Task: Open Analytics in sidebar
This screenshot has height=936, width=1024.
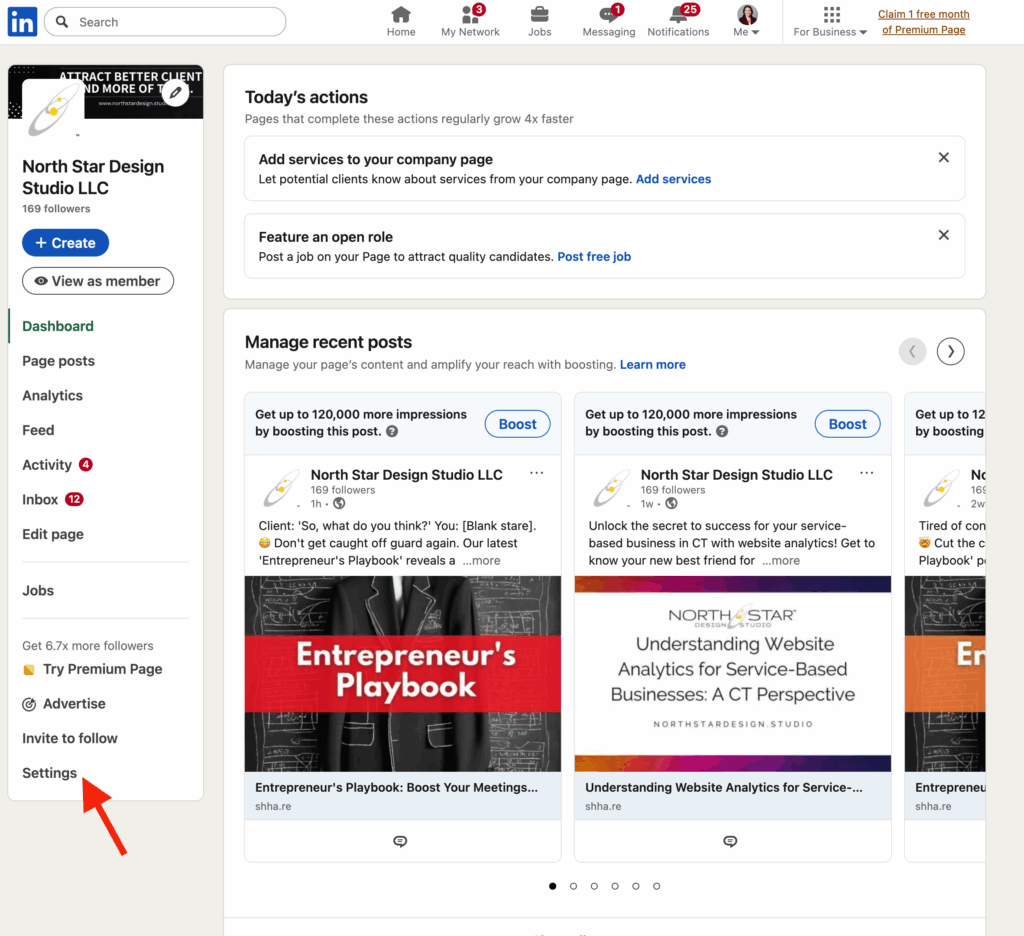Action: 52,395
